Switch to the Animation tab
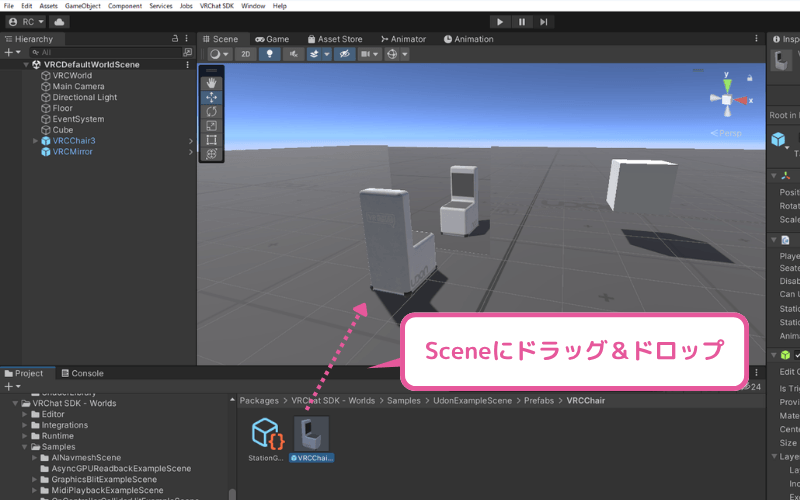 click(x=468, y=39)
